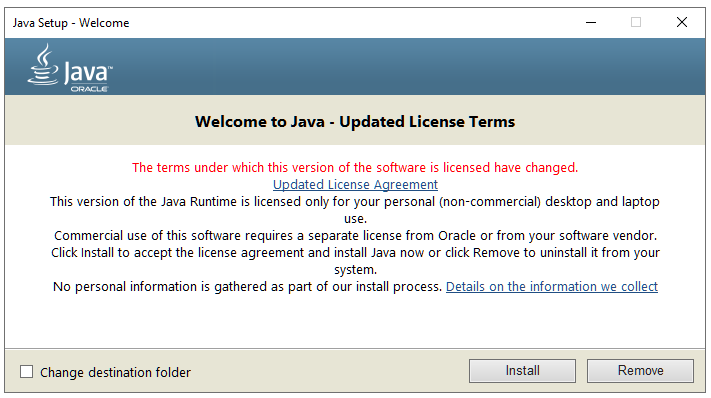The image size is (711, 398).
Task: Click the Java coffee cup logo
Action: (43, 64)
